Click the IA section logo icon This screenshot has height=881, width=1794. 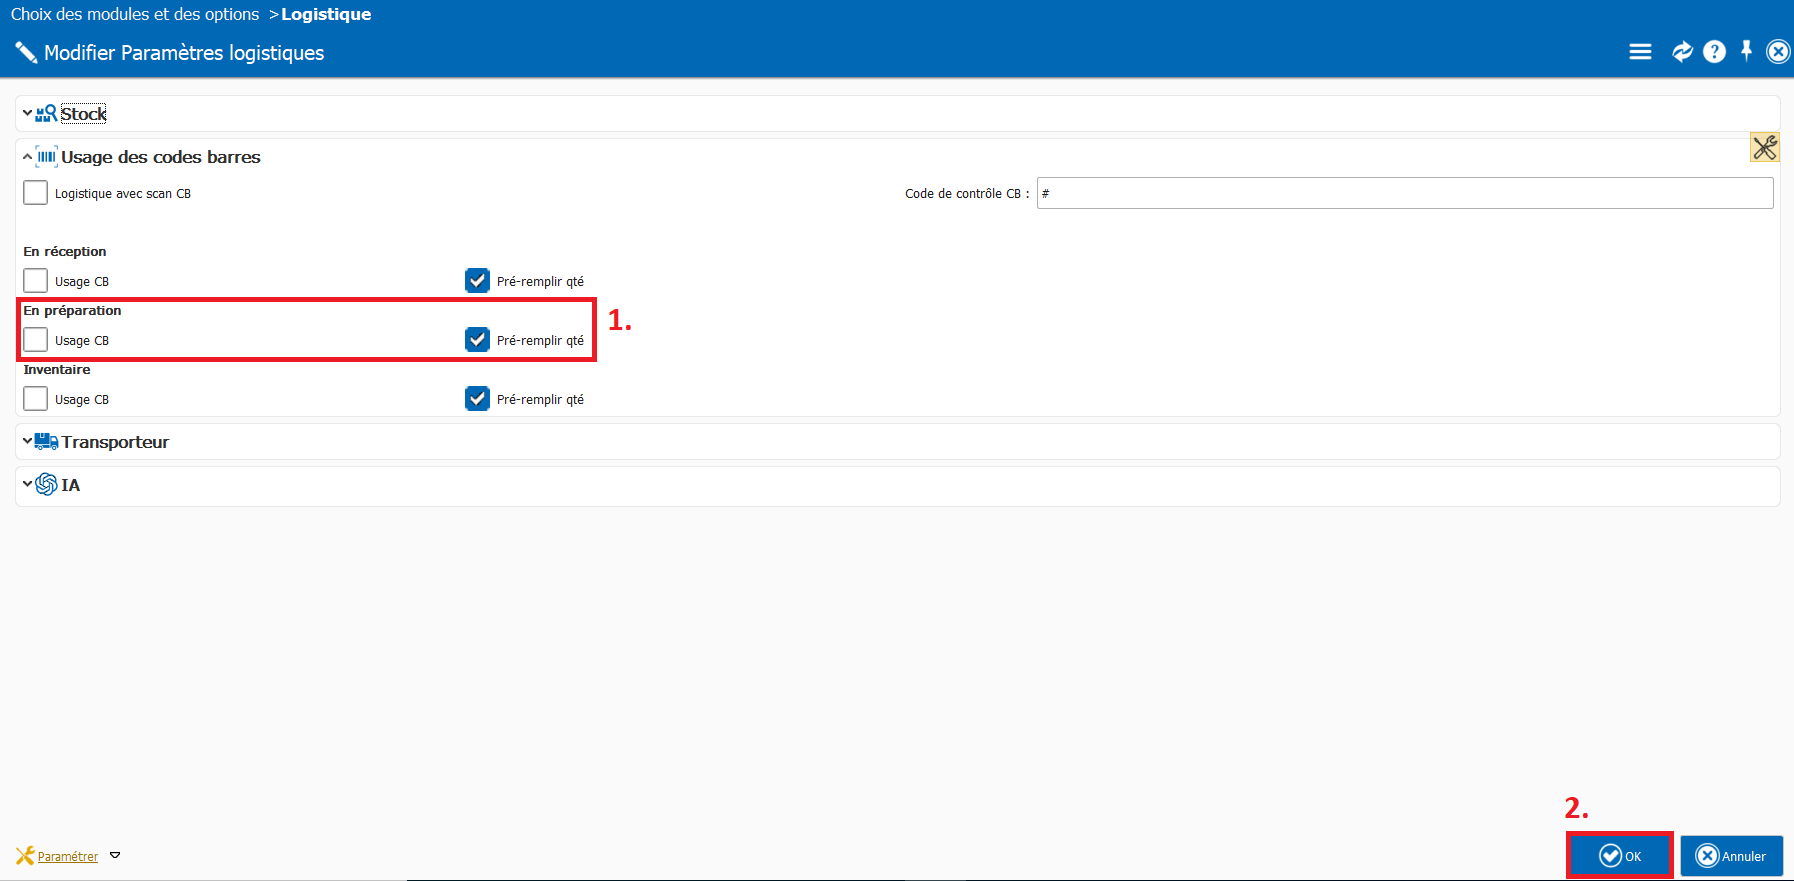coord(46,485)
